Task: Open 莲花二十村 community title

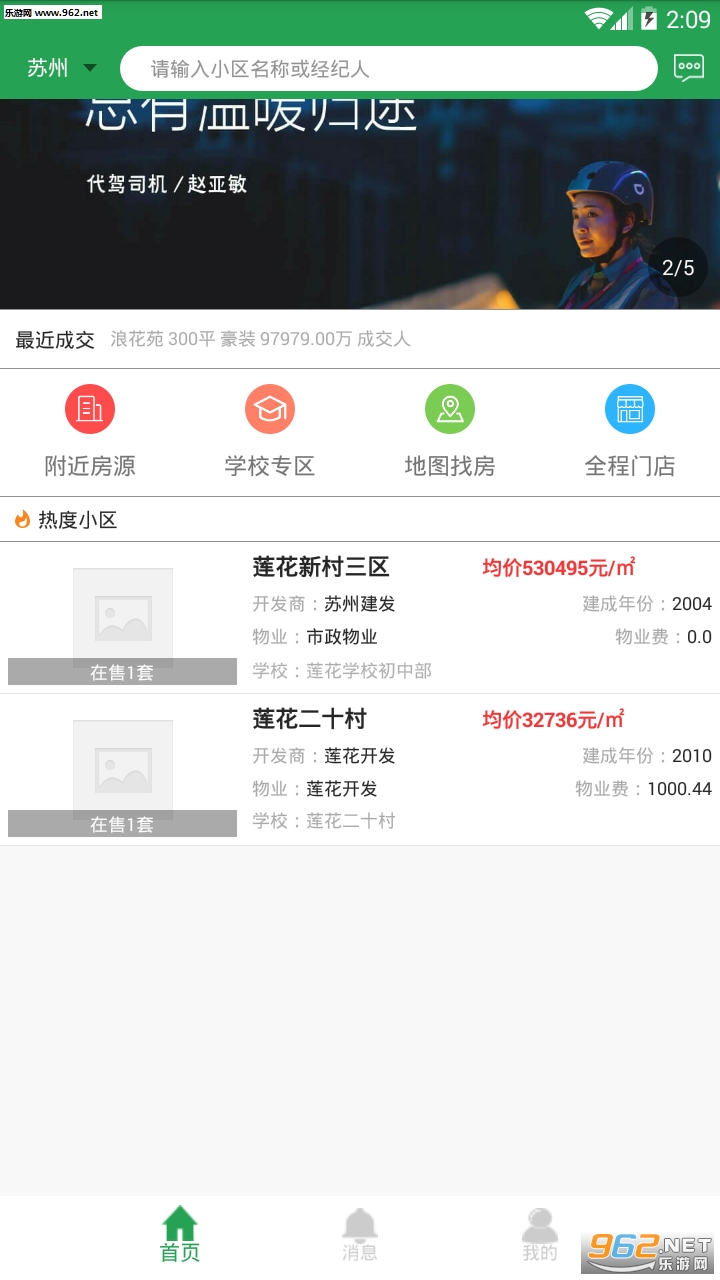Action: (x=310, y=719)
